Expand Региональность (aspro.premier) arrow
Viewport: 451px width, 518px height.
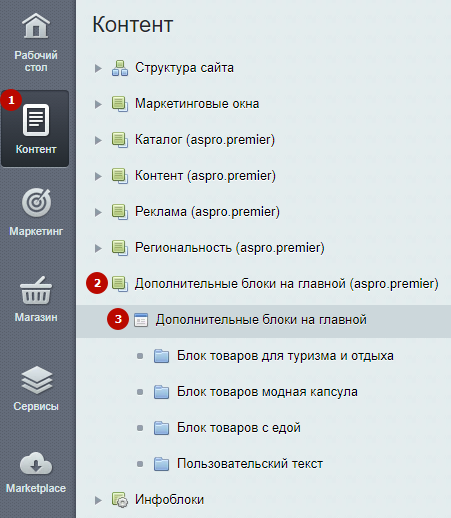pos(98,248)
